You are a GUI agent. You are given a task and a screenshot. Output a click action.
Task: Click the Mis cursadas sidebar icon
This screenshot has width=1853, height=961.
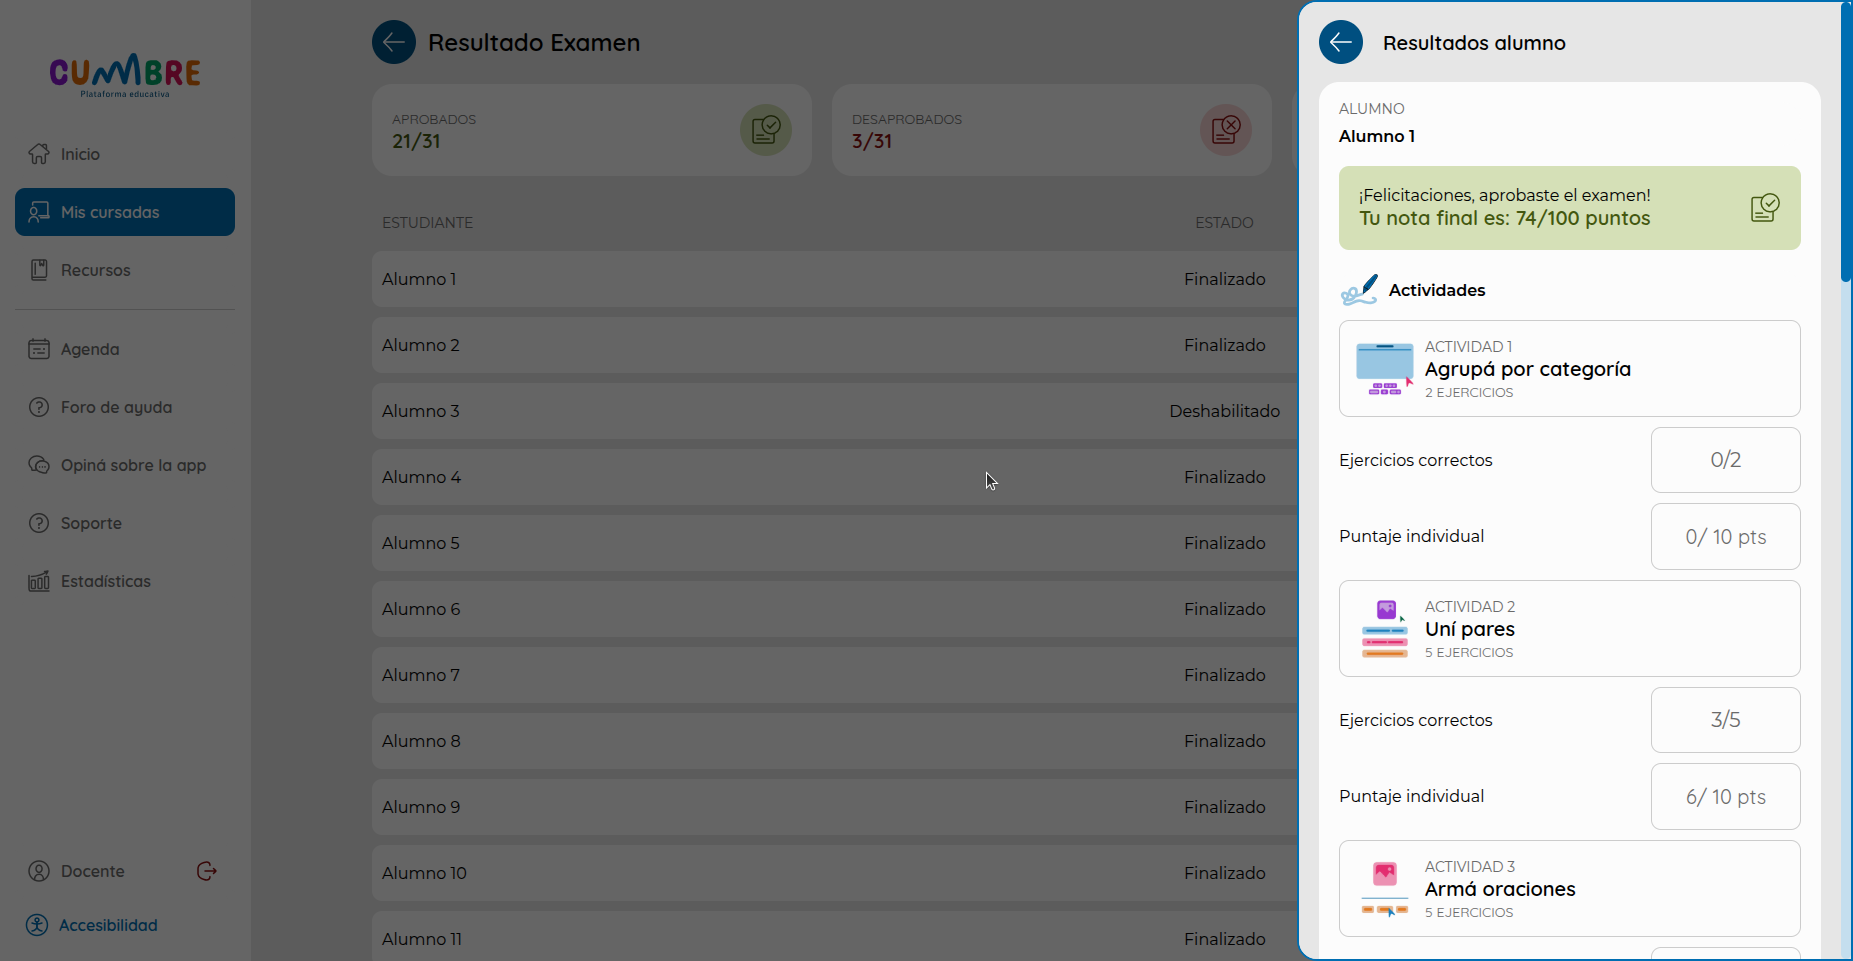[x=39, y=212]
